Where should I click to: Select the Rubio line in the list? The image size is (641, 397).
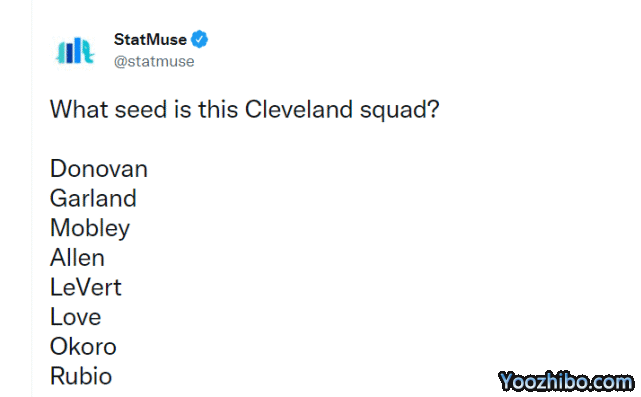point(81,376)
